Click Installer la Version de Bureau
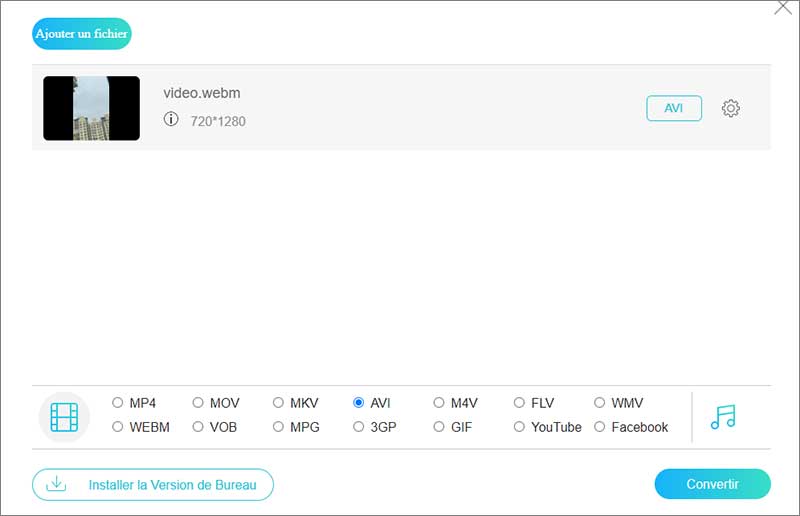800x516 pixels. point(153,485)
